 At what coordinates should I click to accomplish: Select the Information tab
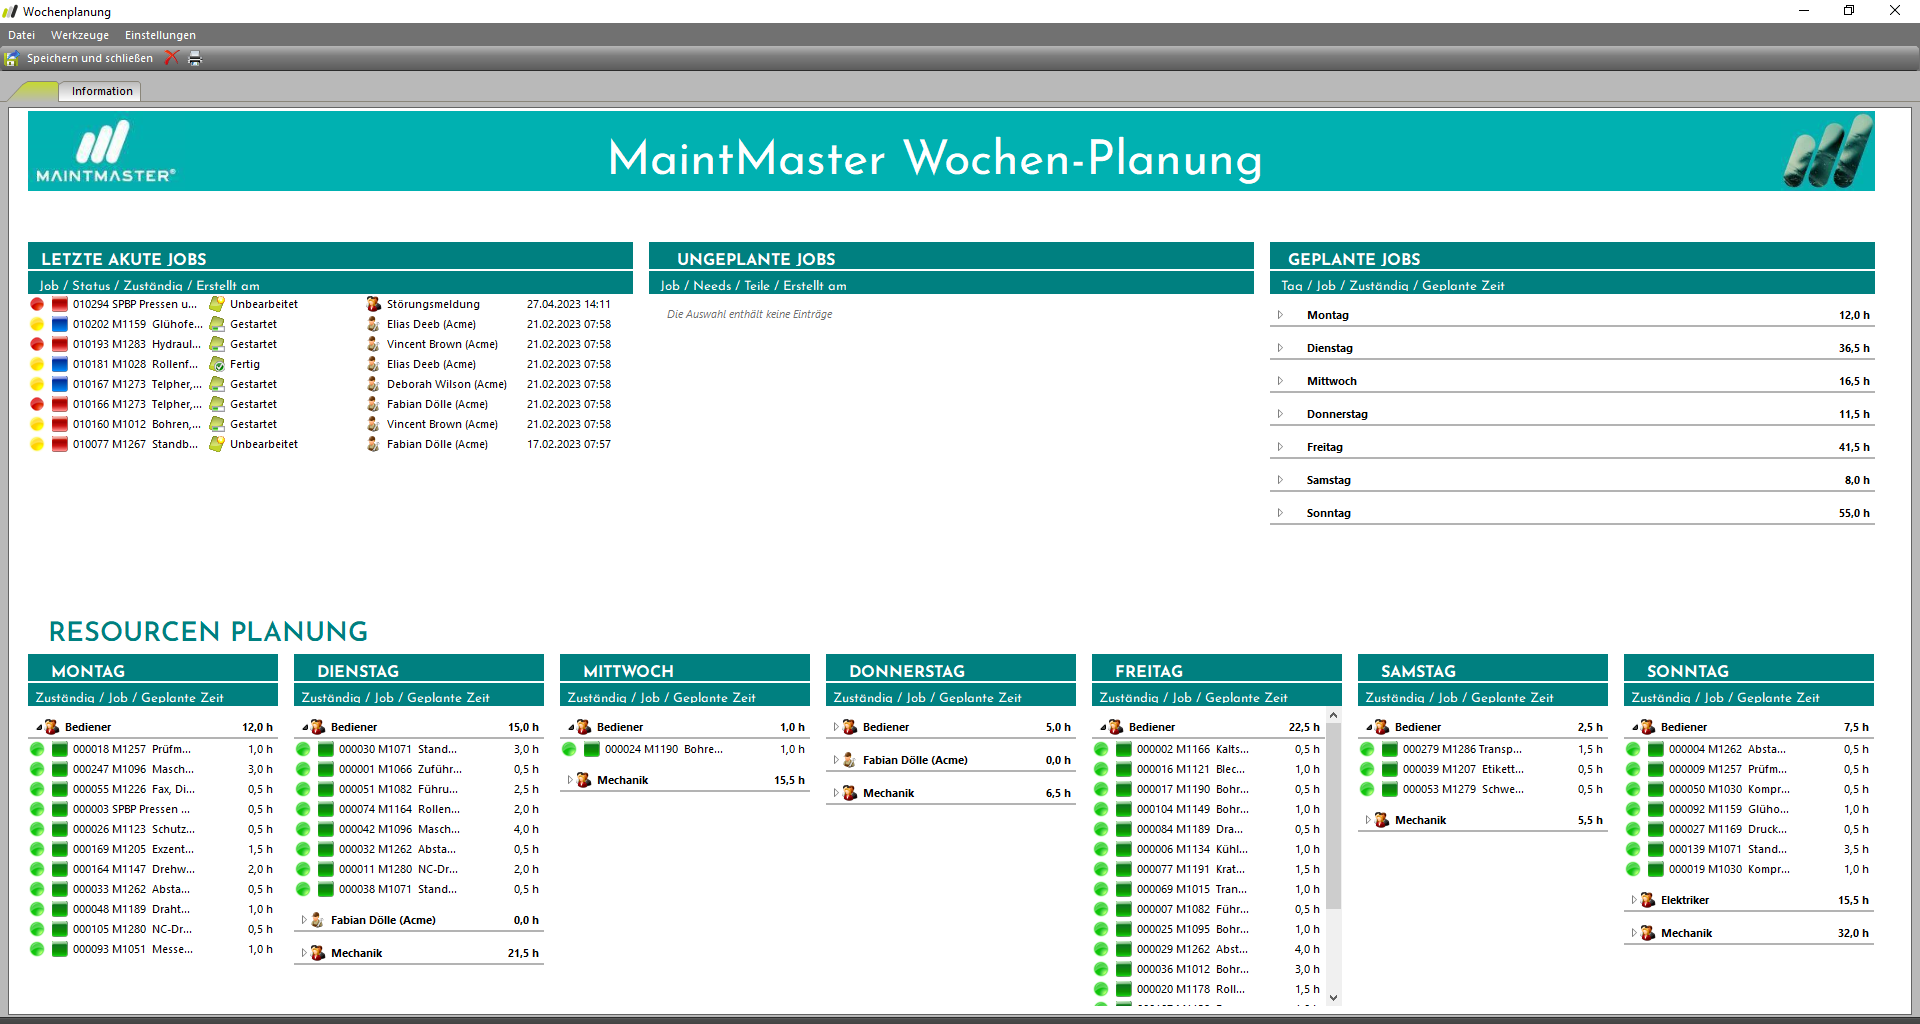[102, 91]
